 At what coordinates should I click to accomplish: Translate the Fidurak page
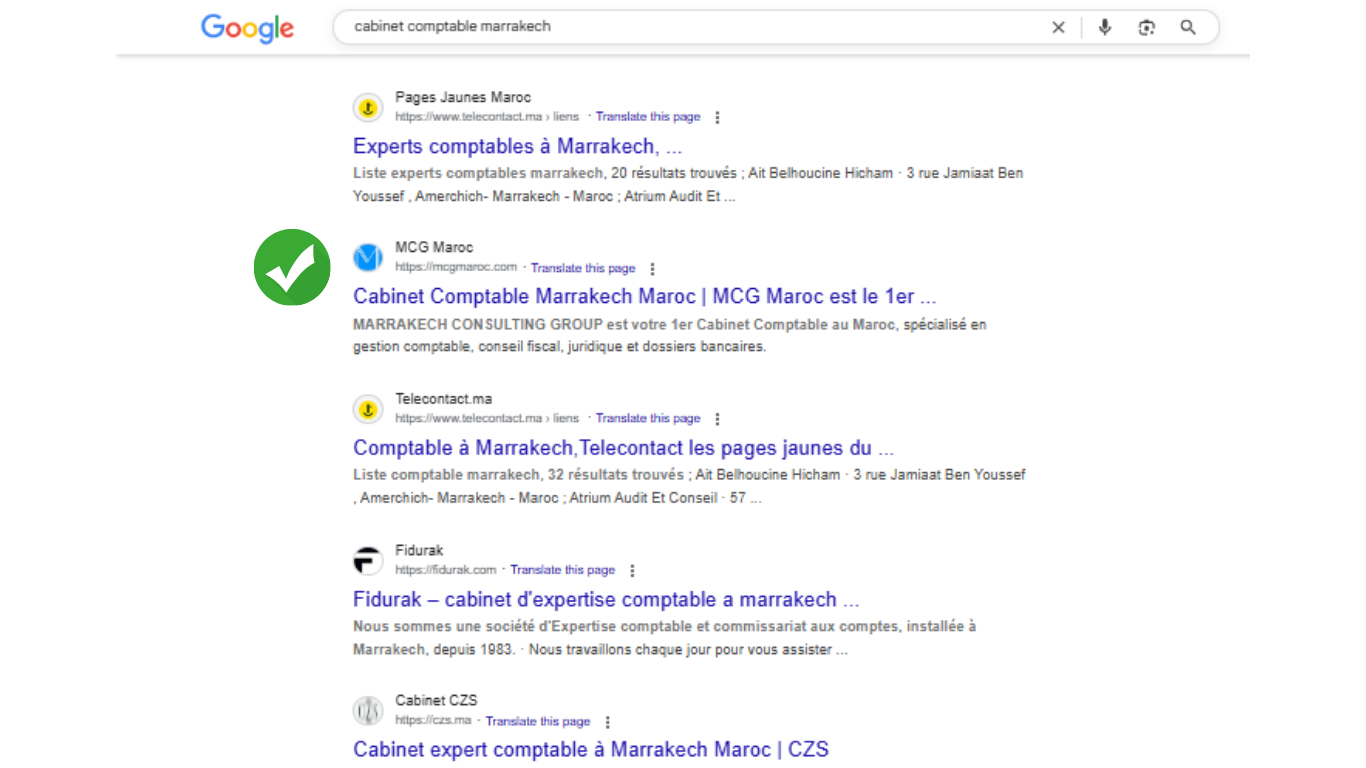pos(562,570)
